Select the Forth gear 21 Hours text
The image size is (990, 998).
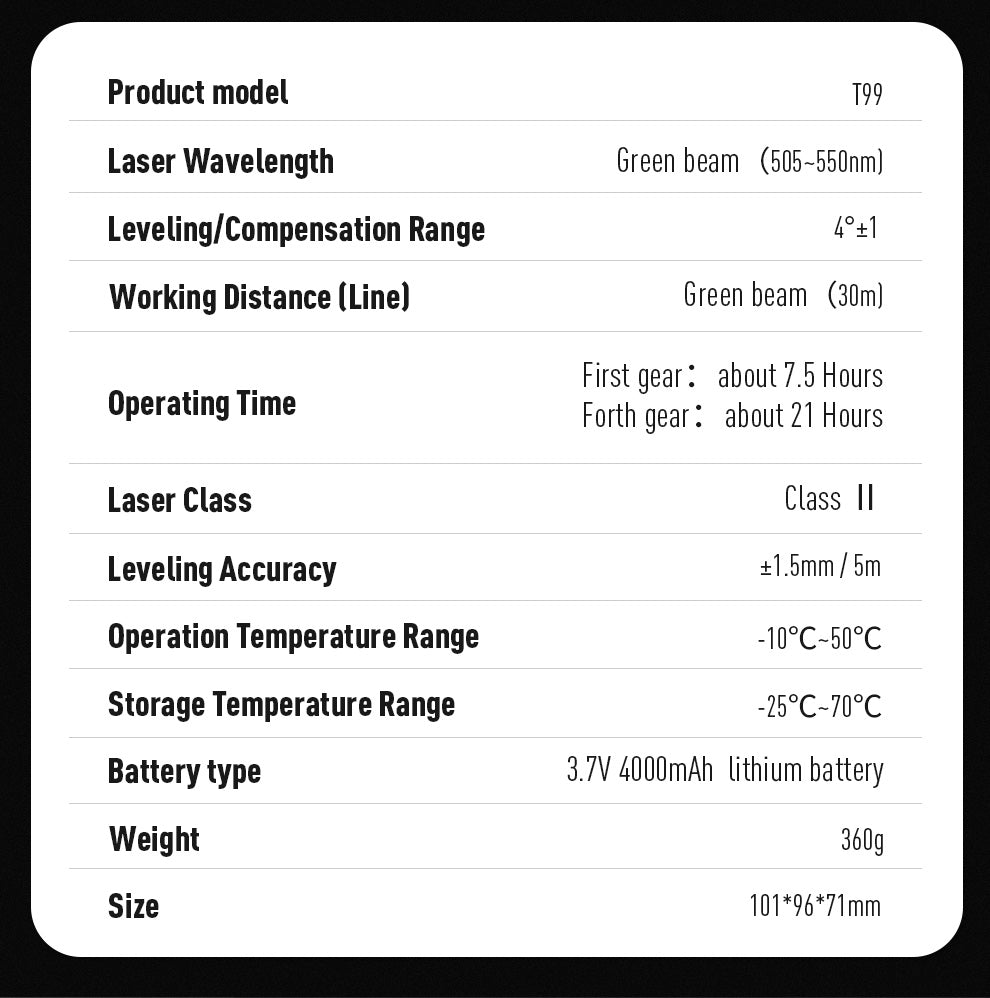click(732, 416)
